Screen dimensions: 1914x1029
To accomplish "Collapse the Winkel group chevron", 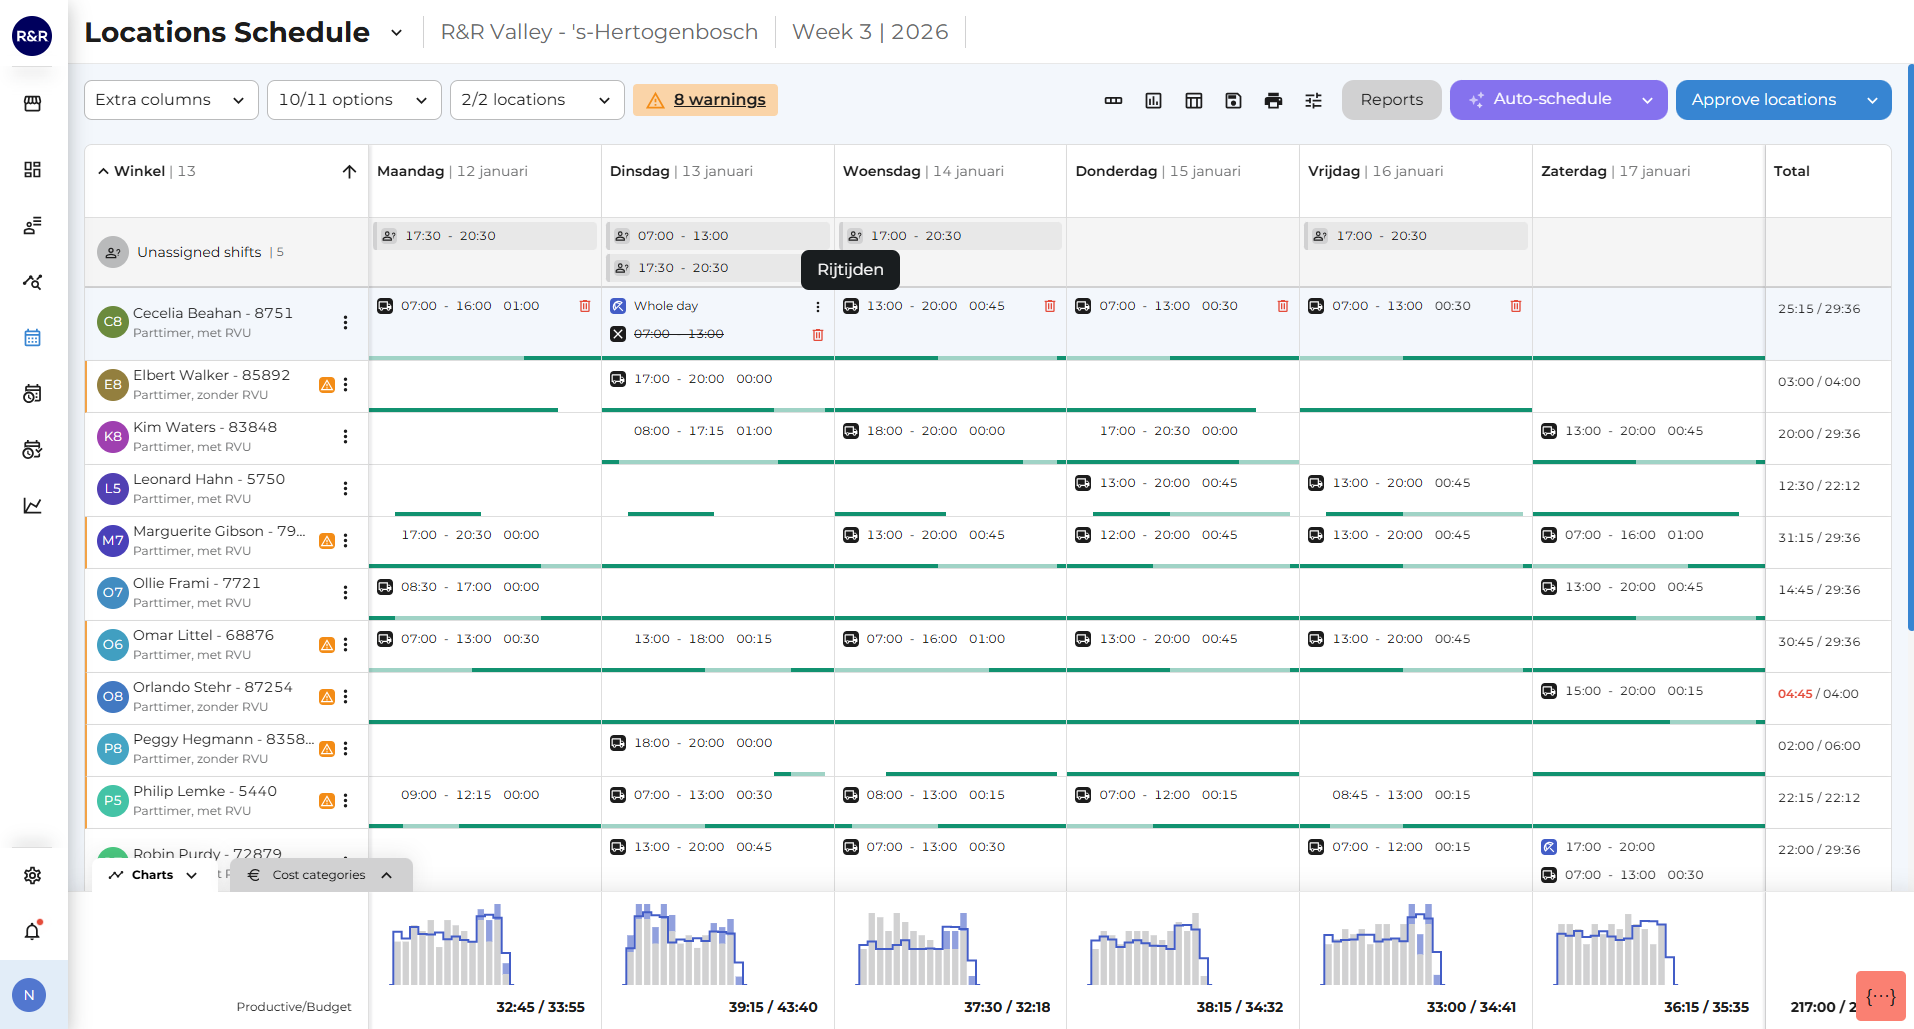I will click(103, 171).
